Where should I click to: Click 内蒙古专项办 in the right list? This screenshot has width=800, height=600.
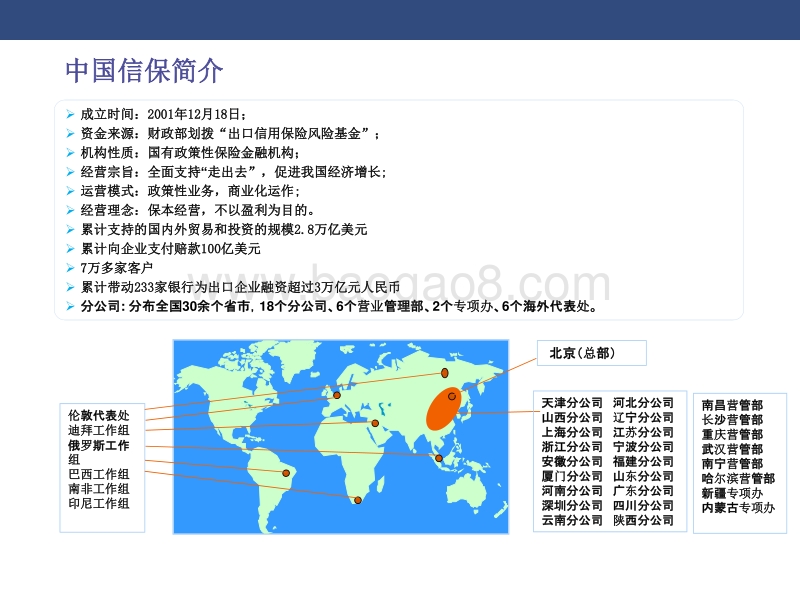point(738,508)
